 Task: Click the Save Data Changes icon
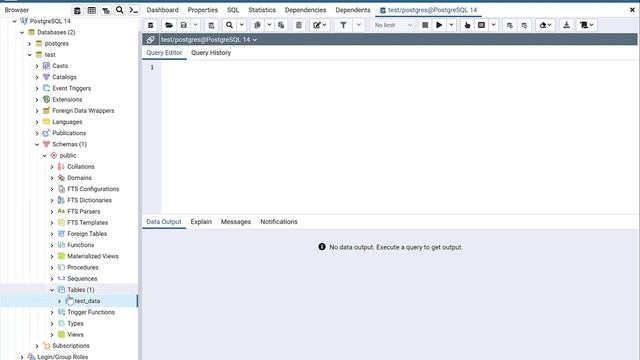(x=211, y=25)
